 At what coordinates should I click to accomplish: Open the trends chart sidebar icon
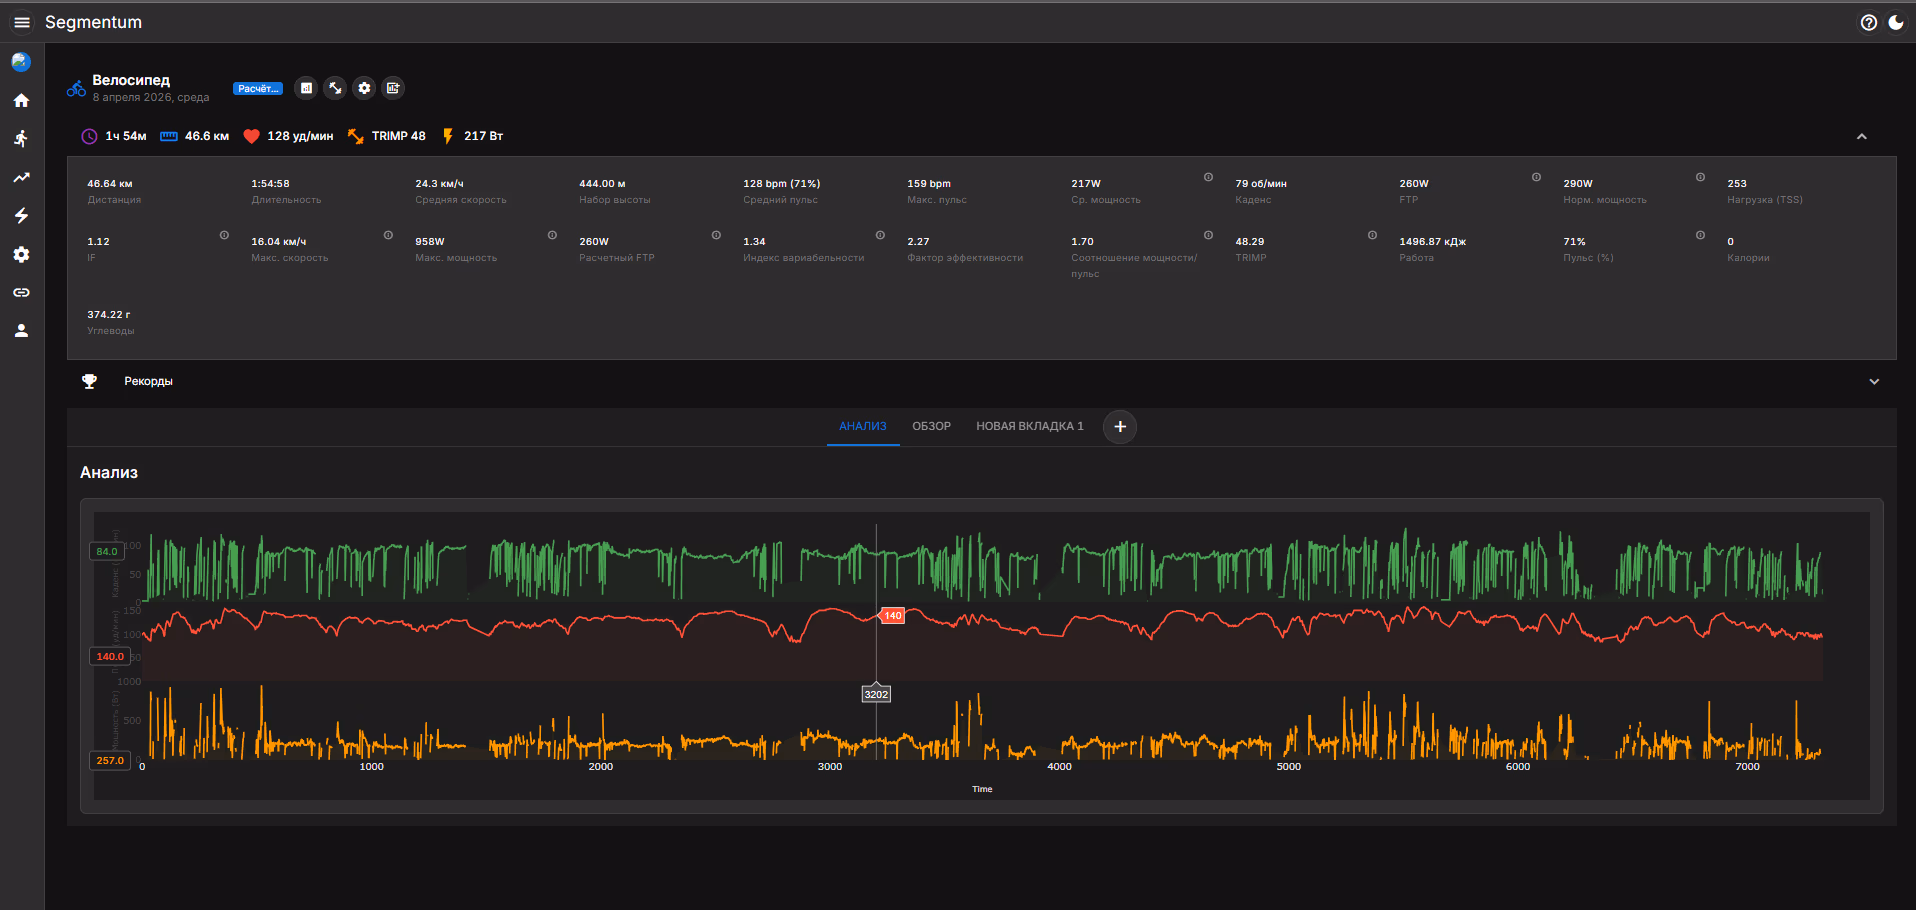21,178
